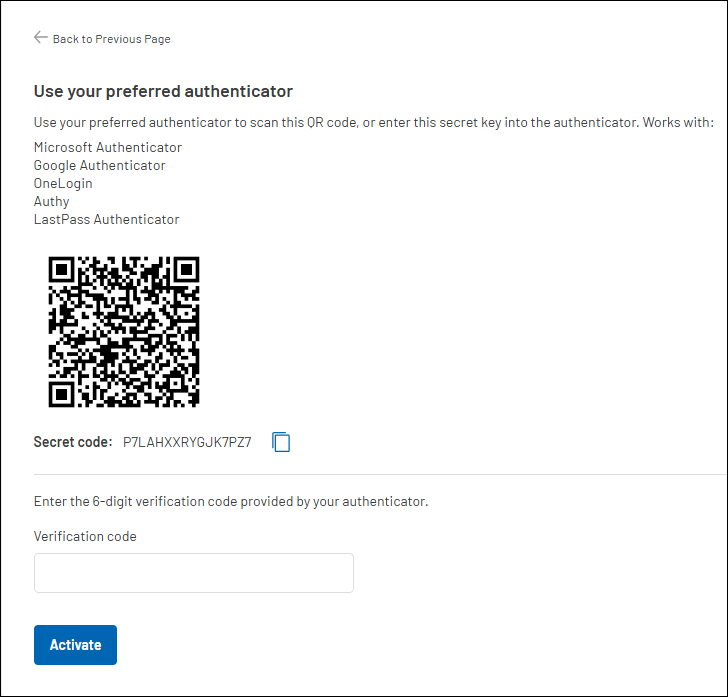Select the secret code text P7LAHXXRYGJK7PZ7
The width and height of the screenshot is (728, 697).
tap(187, 442)
